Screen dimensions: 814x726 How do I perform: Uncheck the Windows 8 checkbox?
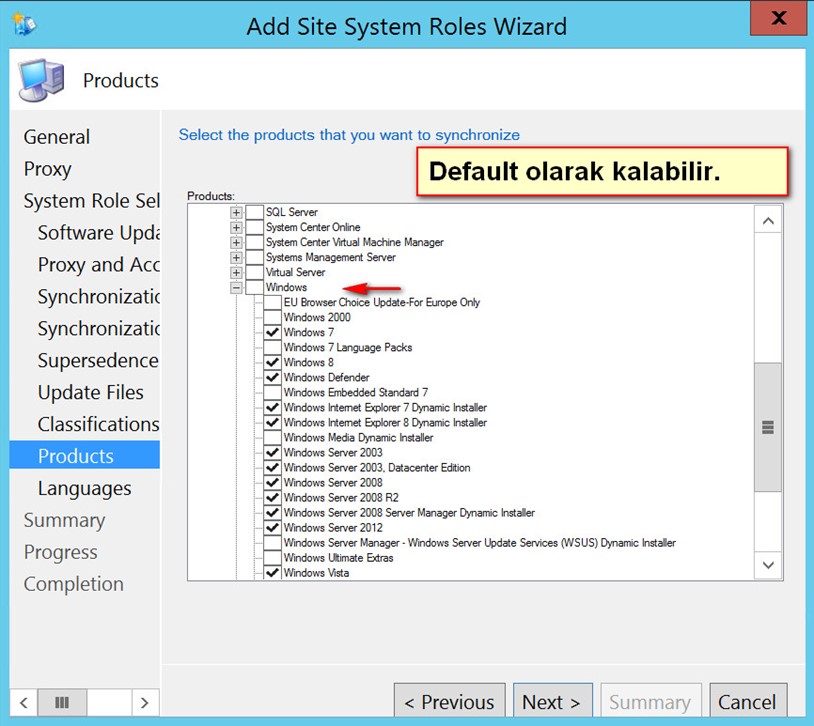click(273, 363)
